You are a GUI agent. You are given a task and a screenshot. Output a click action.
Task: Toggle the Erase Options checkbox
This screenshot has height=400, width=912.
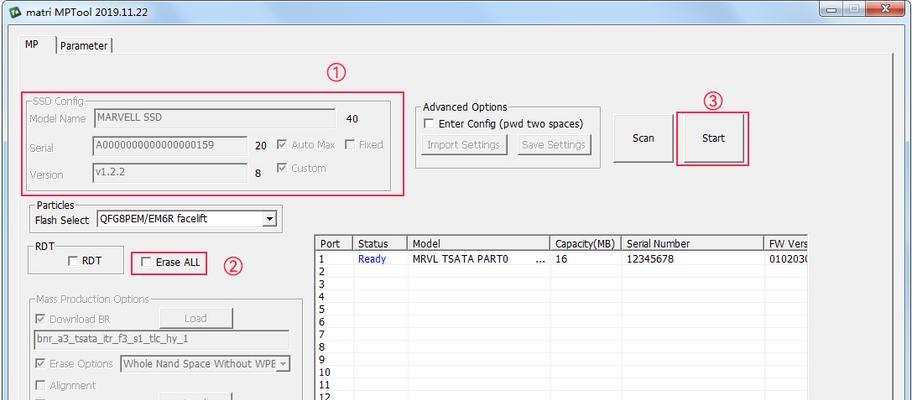point(40,363)
